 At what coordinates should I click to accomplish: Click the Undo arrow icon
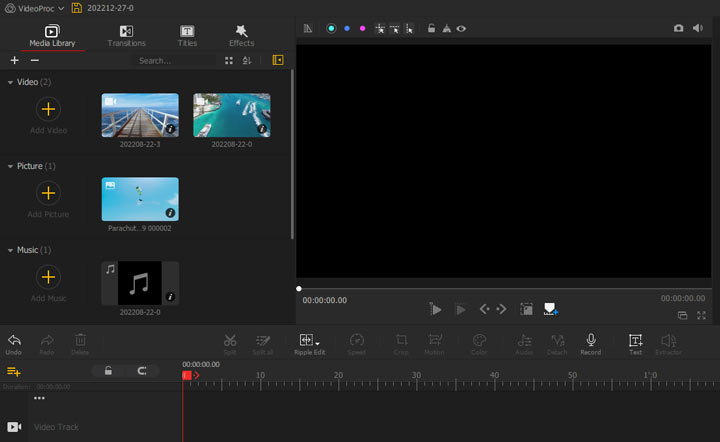tap(14, 341)
